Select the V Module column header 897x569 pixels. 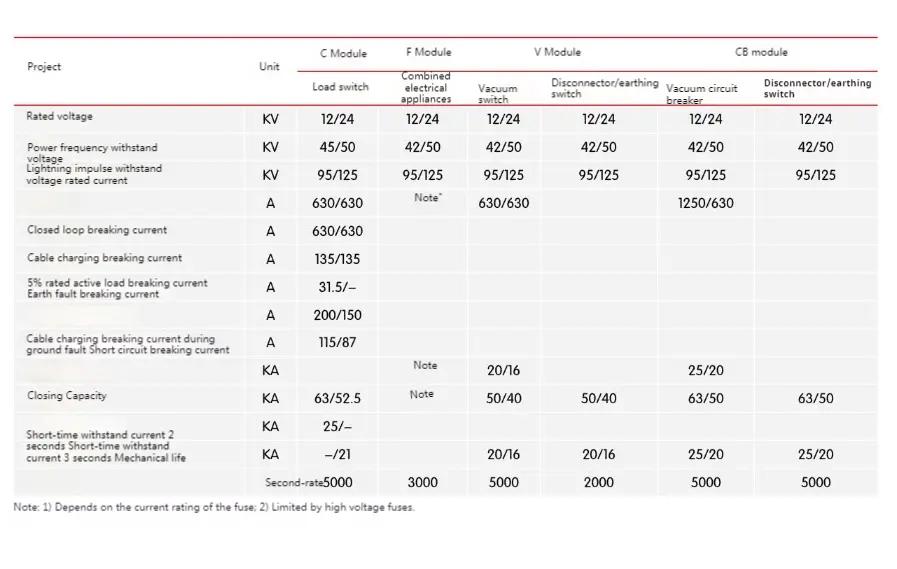pyautogui.click(x=557, y=52)
